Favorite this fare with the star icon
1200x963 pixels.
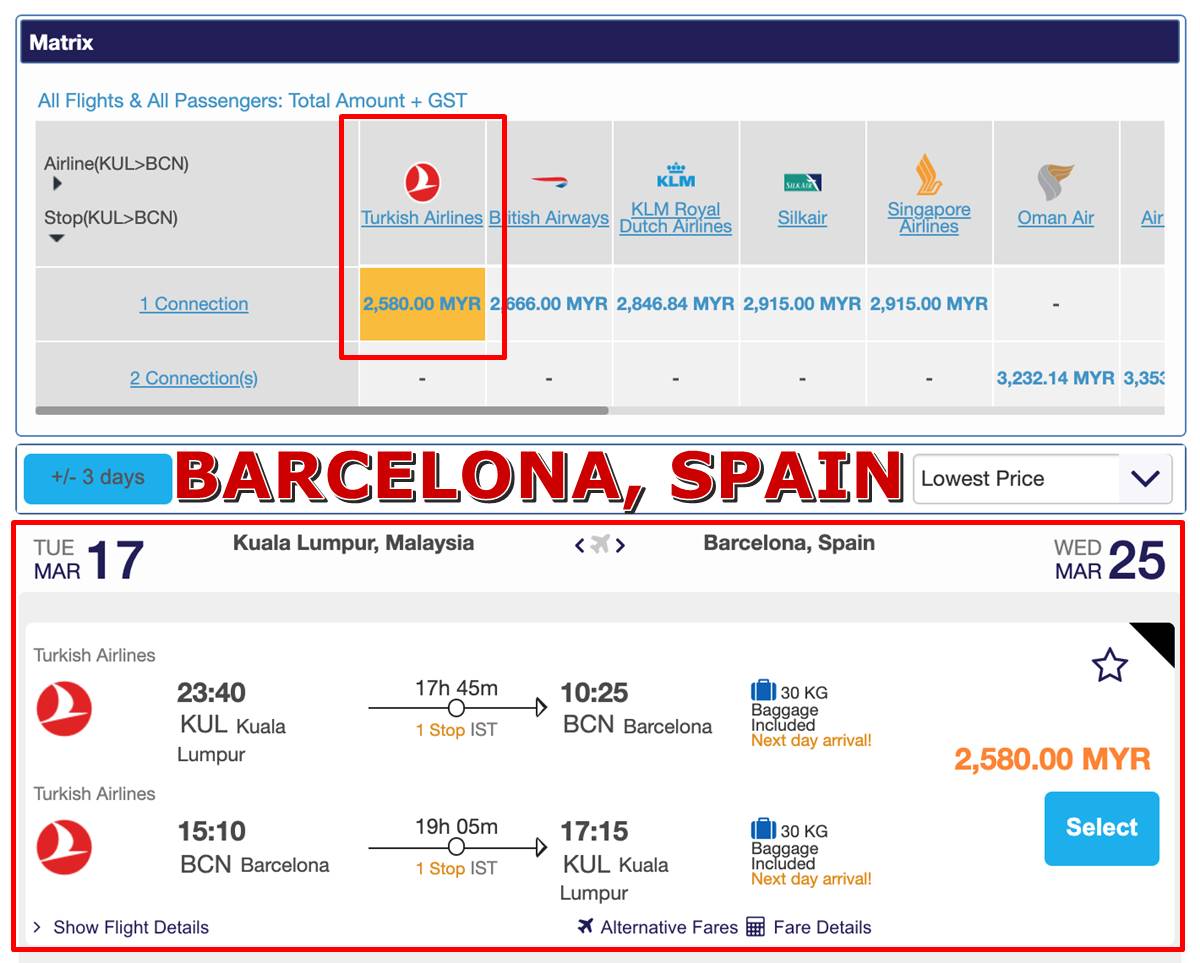pos(1109,665)
